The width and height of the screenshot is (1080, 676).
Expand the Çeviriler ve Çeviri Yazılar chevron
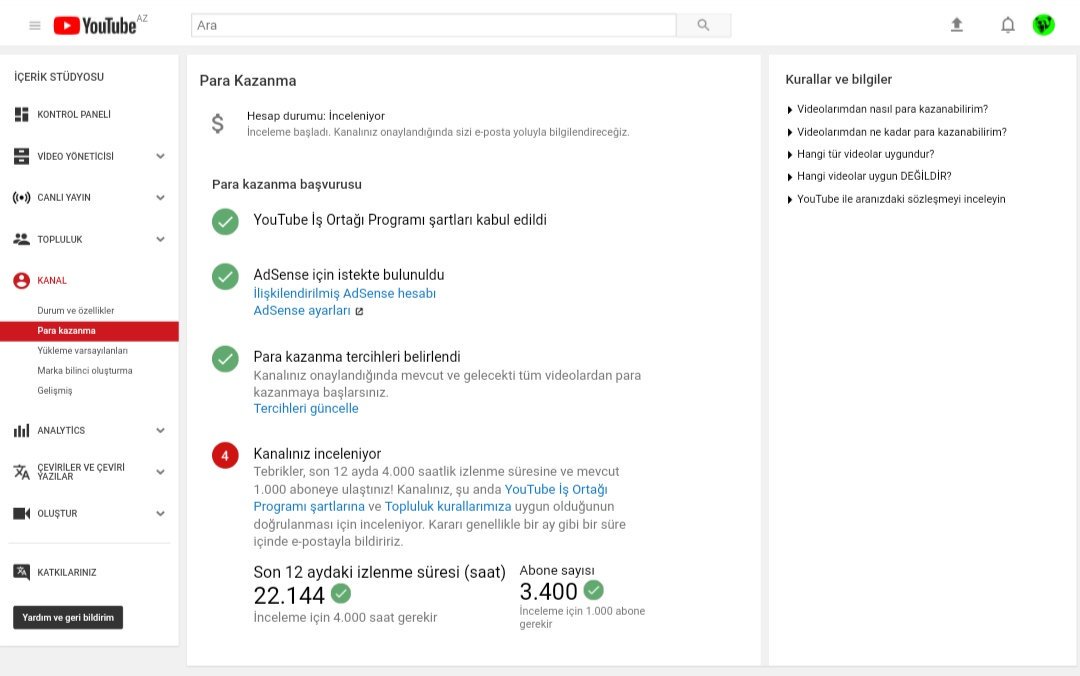click(x=160, y=472)
